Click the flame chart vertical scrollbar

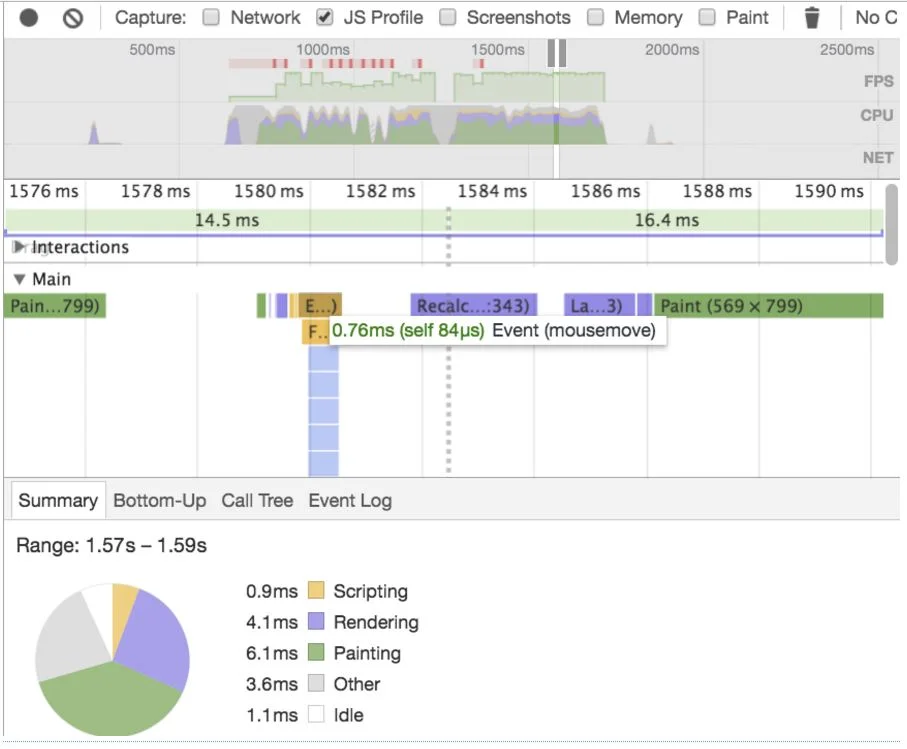tap(892, 224)
